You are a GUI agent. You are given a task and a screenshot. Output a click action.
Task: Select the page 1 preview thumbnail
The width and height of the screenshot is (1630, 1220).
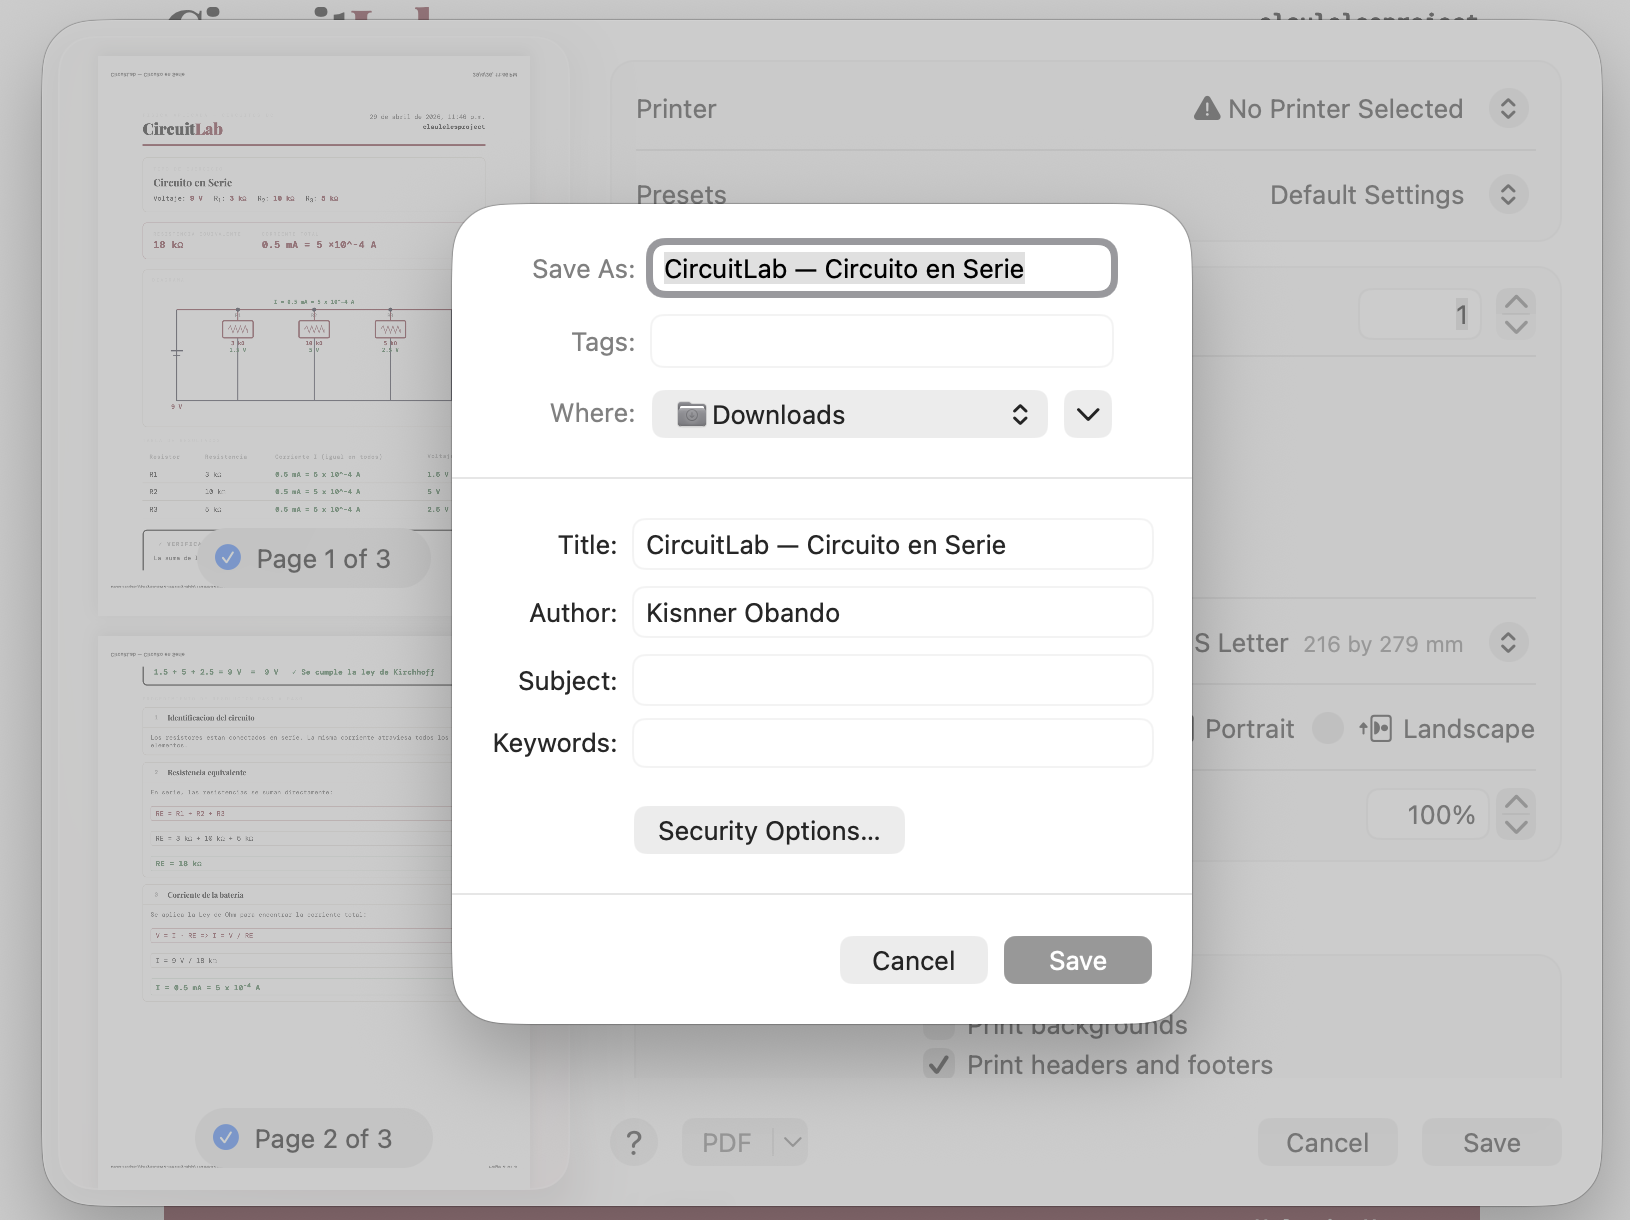coord(314,330)
